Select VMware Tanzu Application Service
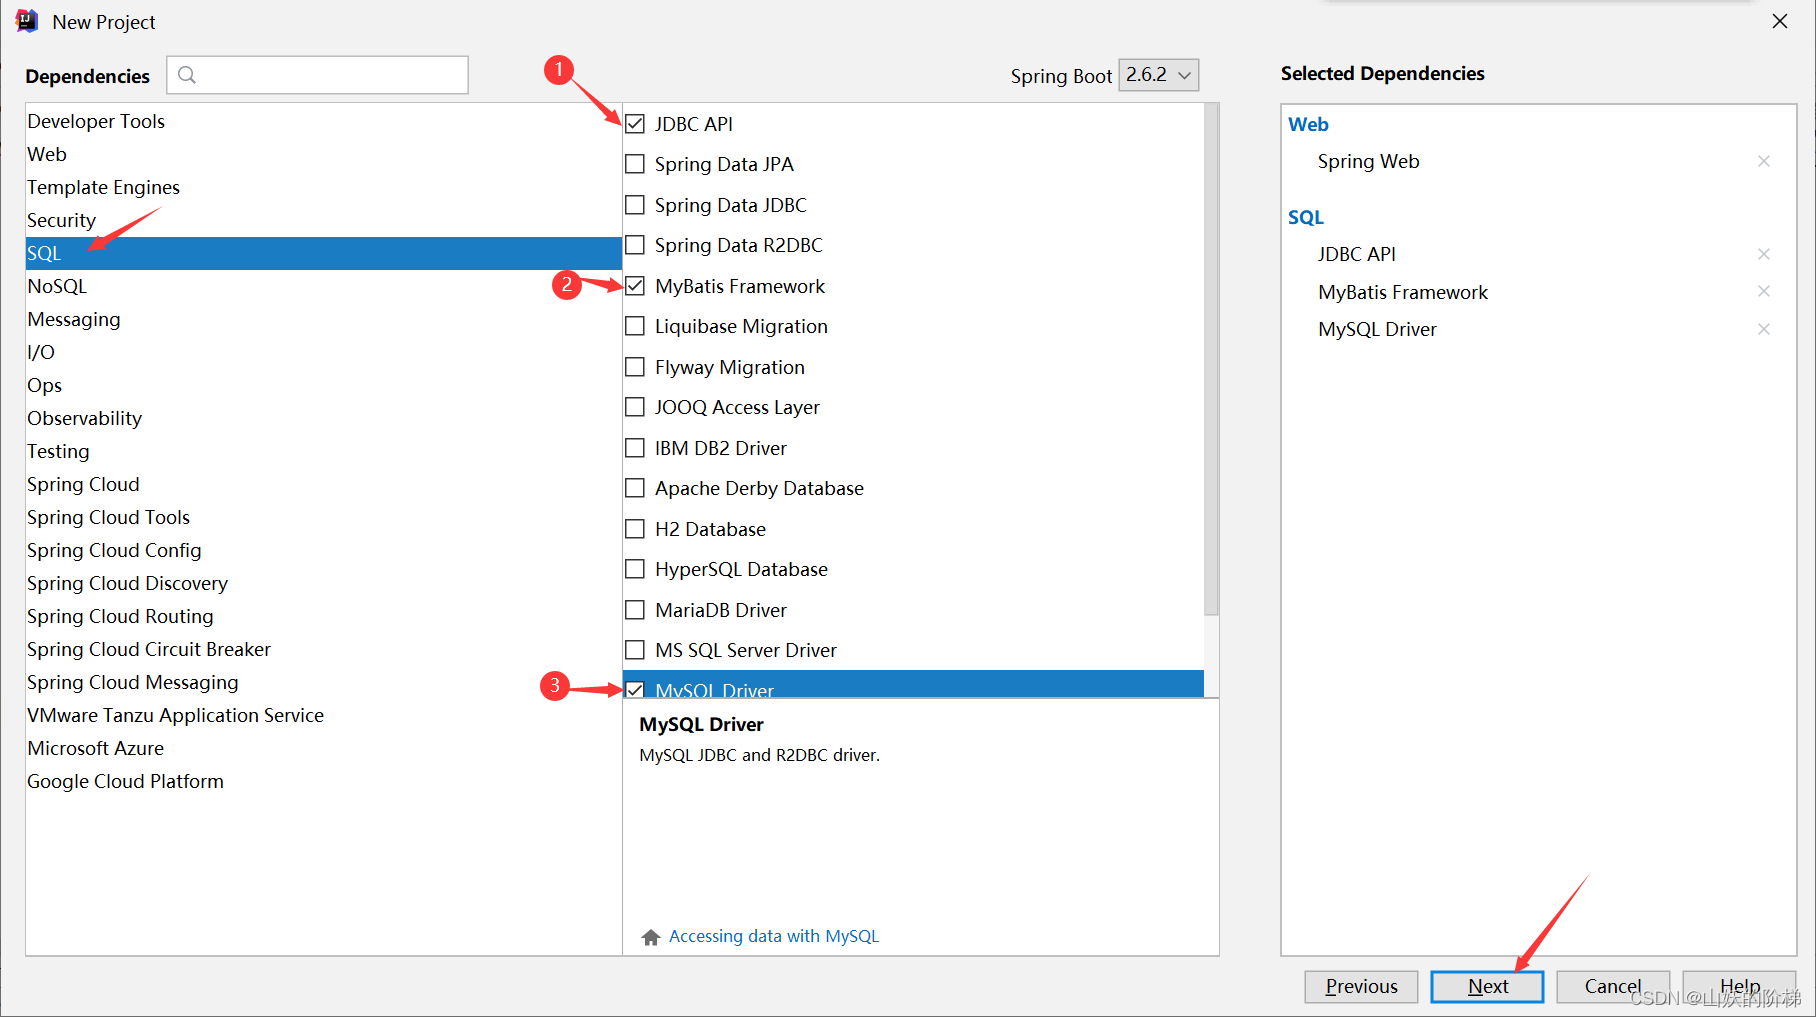The width and height of the screenshot is (1816, 1017). pyautogui.click(x=323, y=715)
